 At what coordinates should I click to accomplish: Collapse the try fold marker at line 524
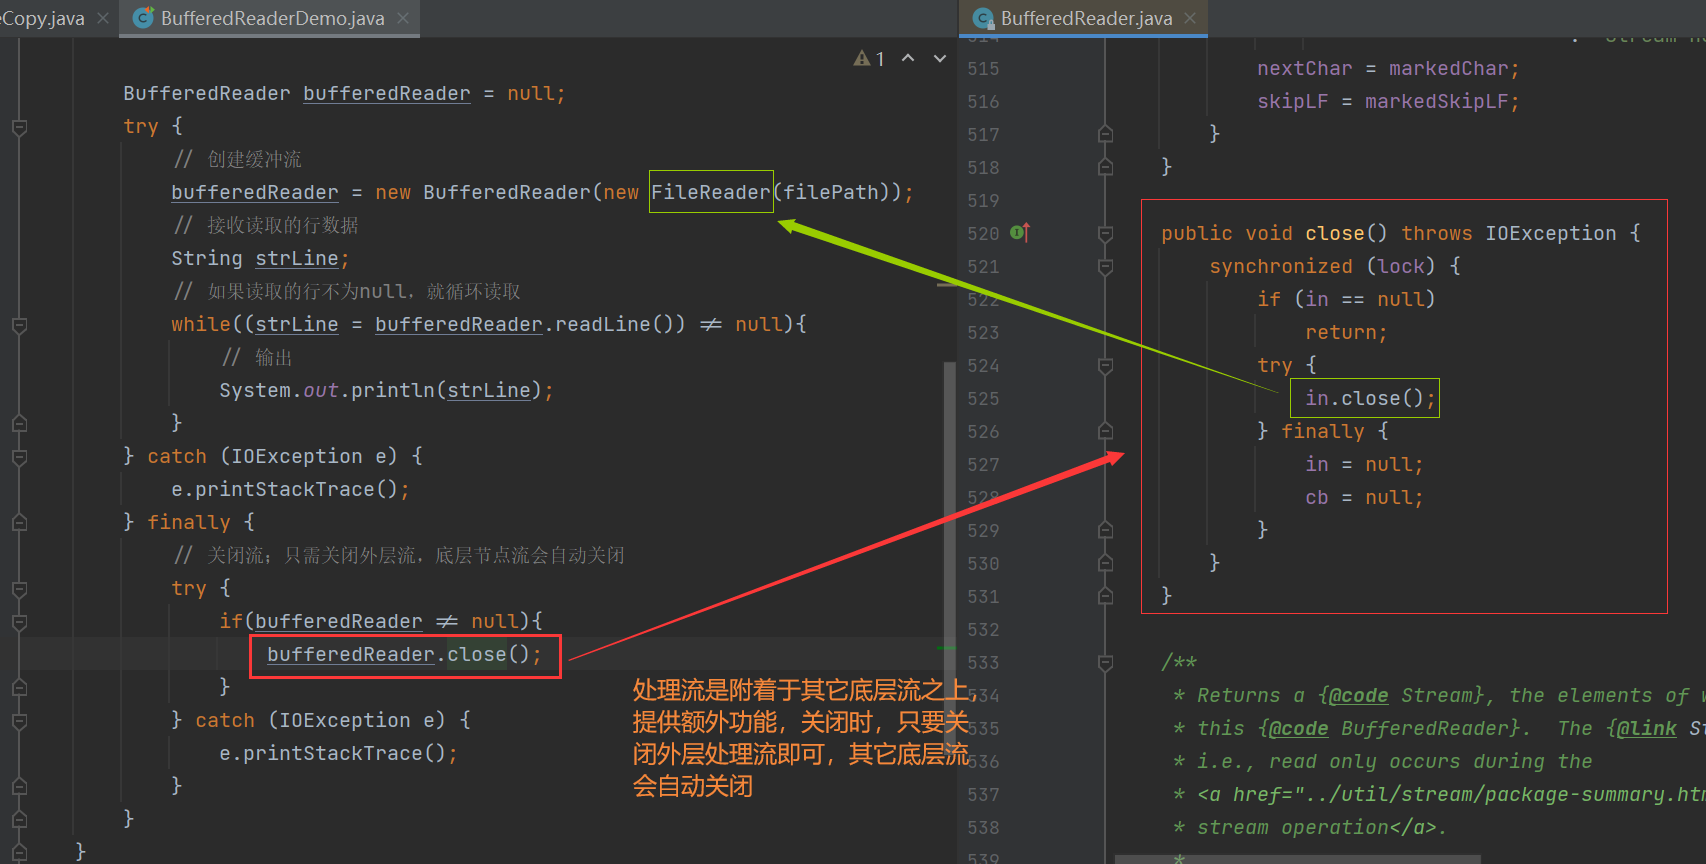(1105, 365)
